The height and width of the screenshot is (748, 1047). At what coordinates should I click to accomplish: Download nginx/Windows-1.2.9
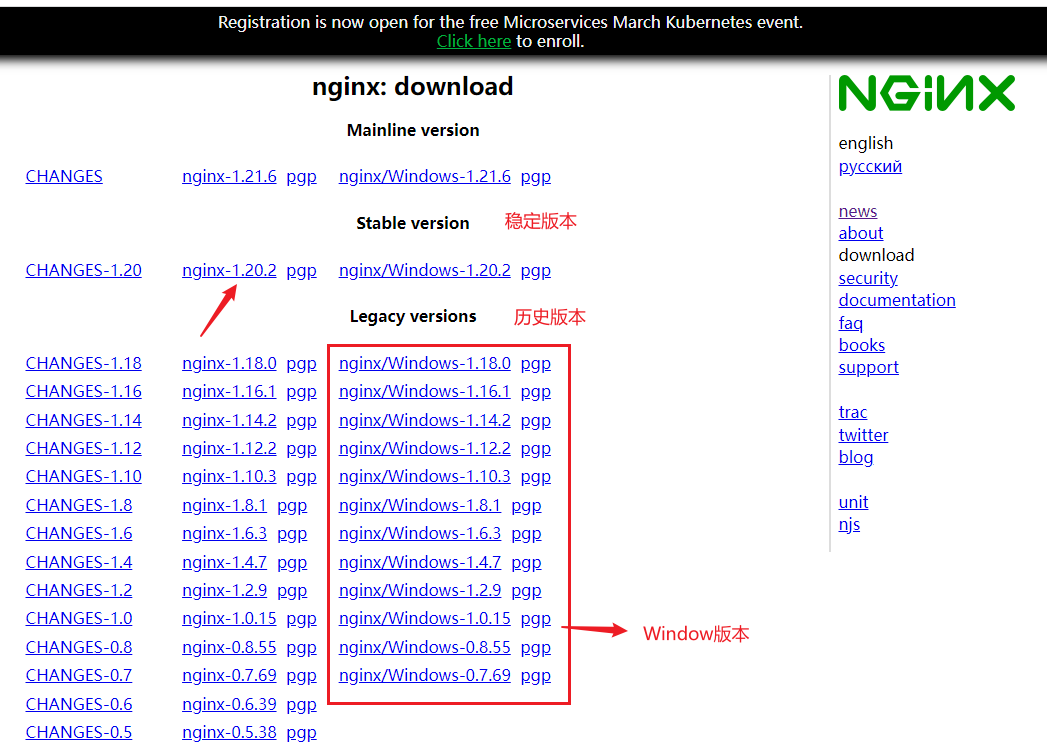pyautogui.click(x=420, y=590)
